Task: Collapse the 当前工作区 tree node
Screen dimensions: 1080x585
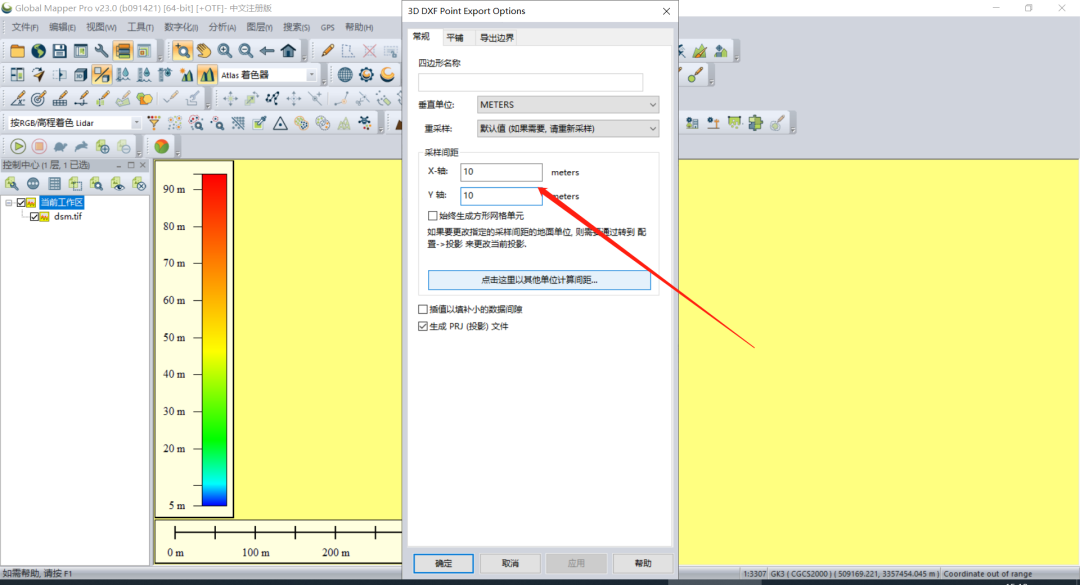Action: 9,203
